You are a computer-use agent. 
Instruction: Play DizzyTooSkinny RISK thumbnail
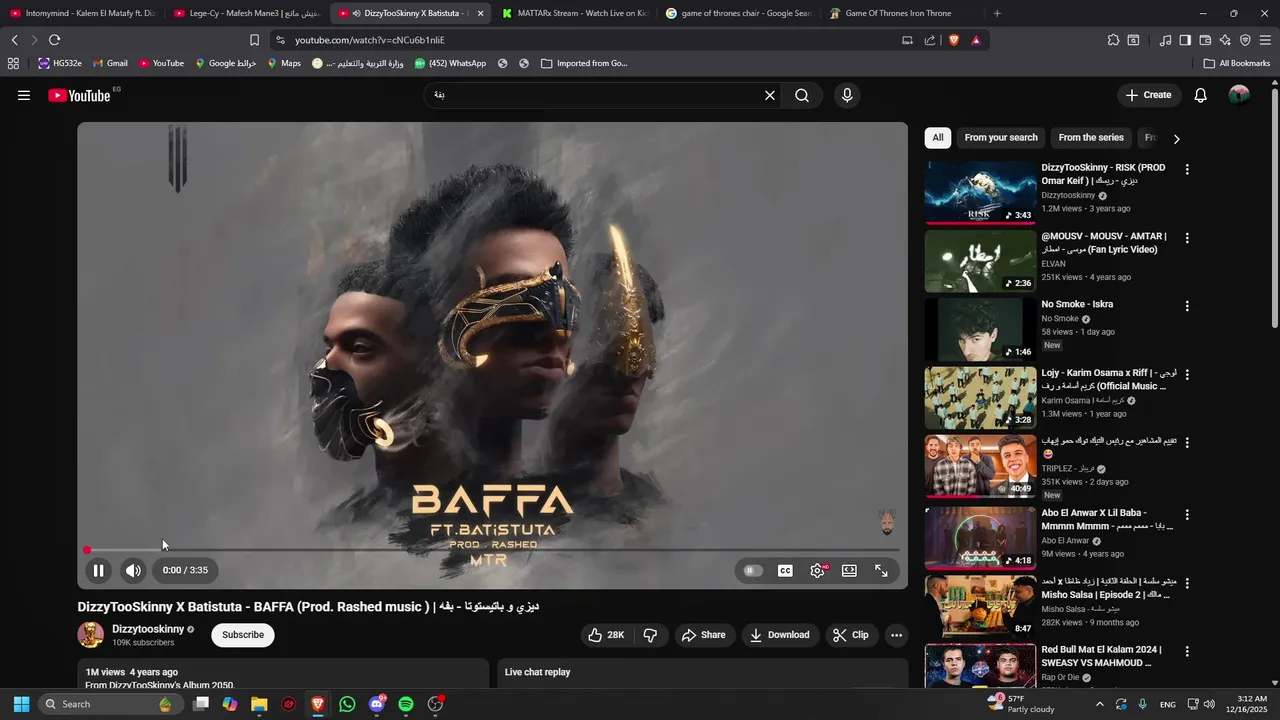click(980, 193)
